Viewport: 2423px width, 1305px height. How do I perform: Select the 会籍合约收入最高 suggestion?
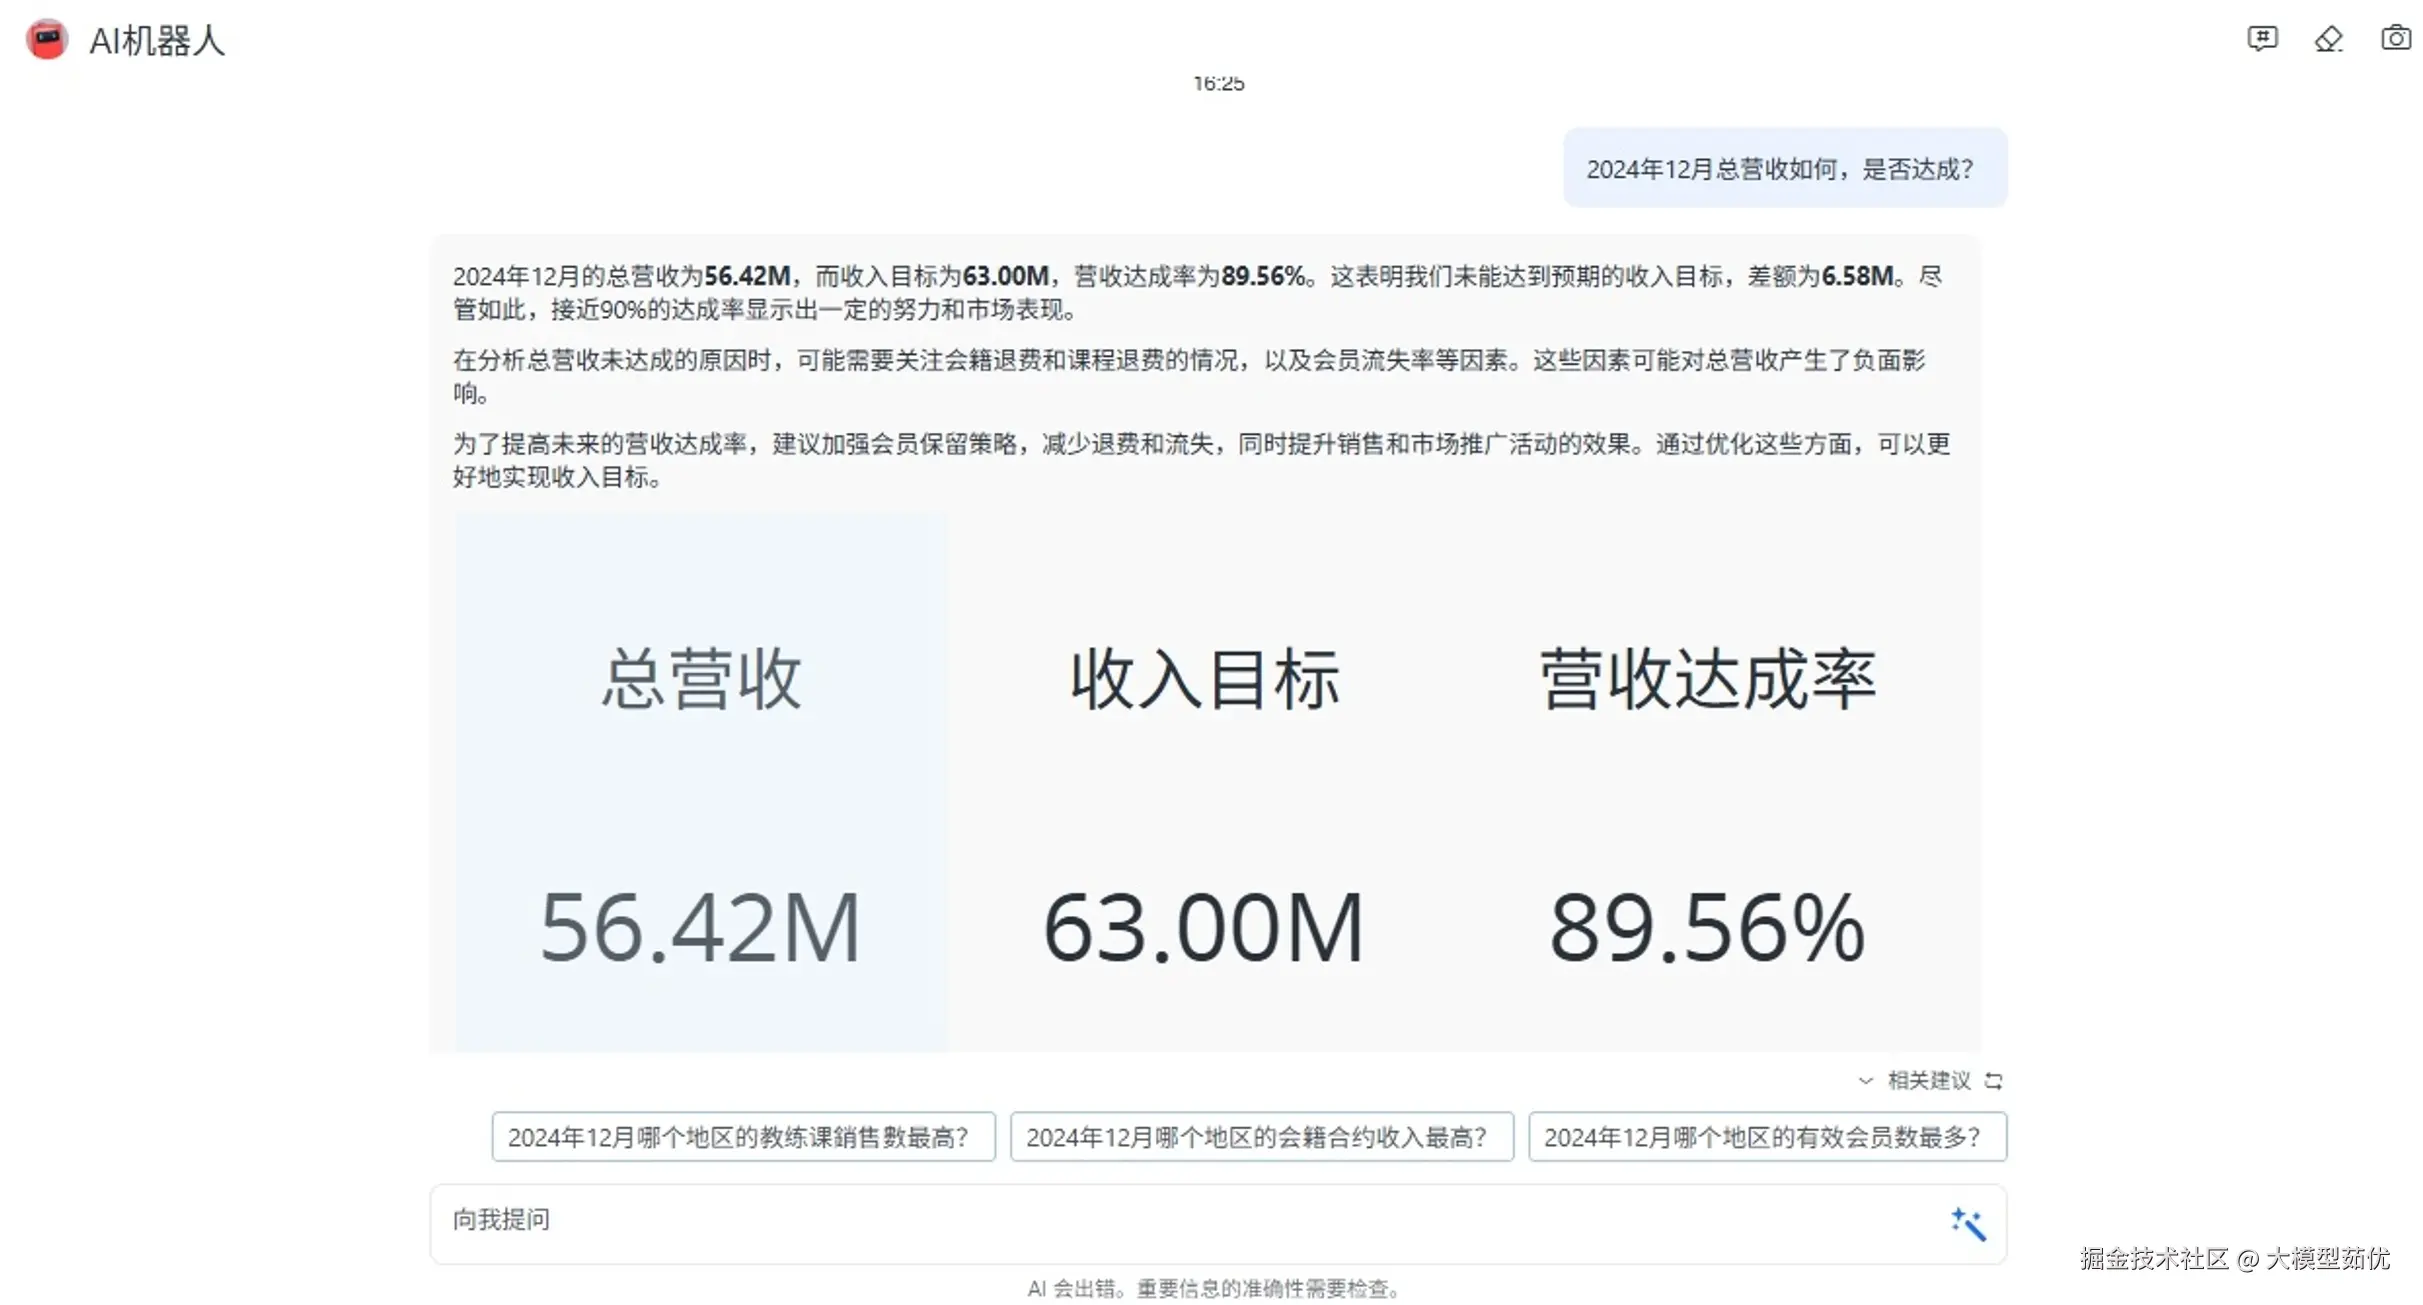pos(1260,1137)
